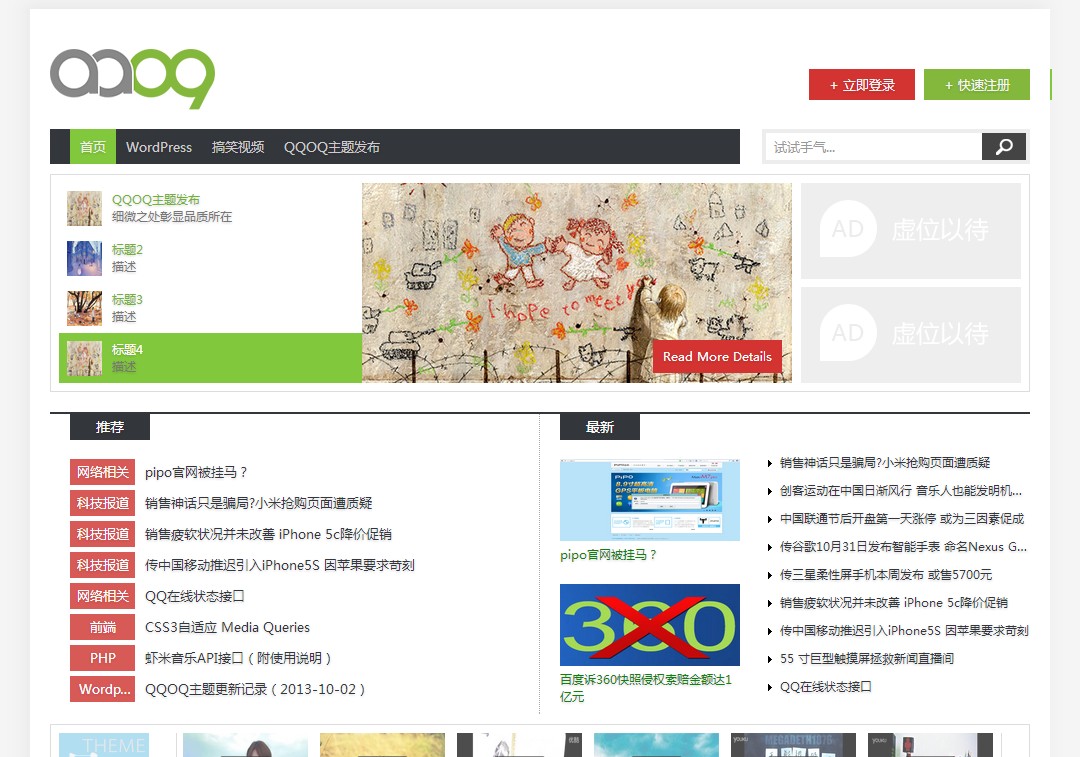Image resolution: width=1080 pixels, height=757 pixels.
Task: Click the Read More Details button
Action: 717,357
